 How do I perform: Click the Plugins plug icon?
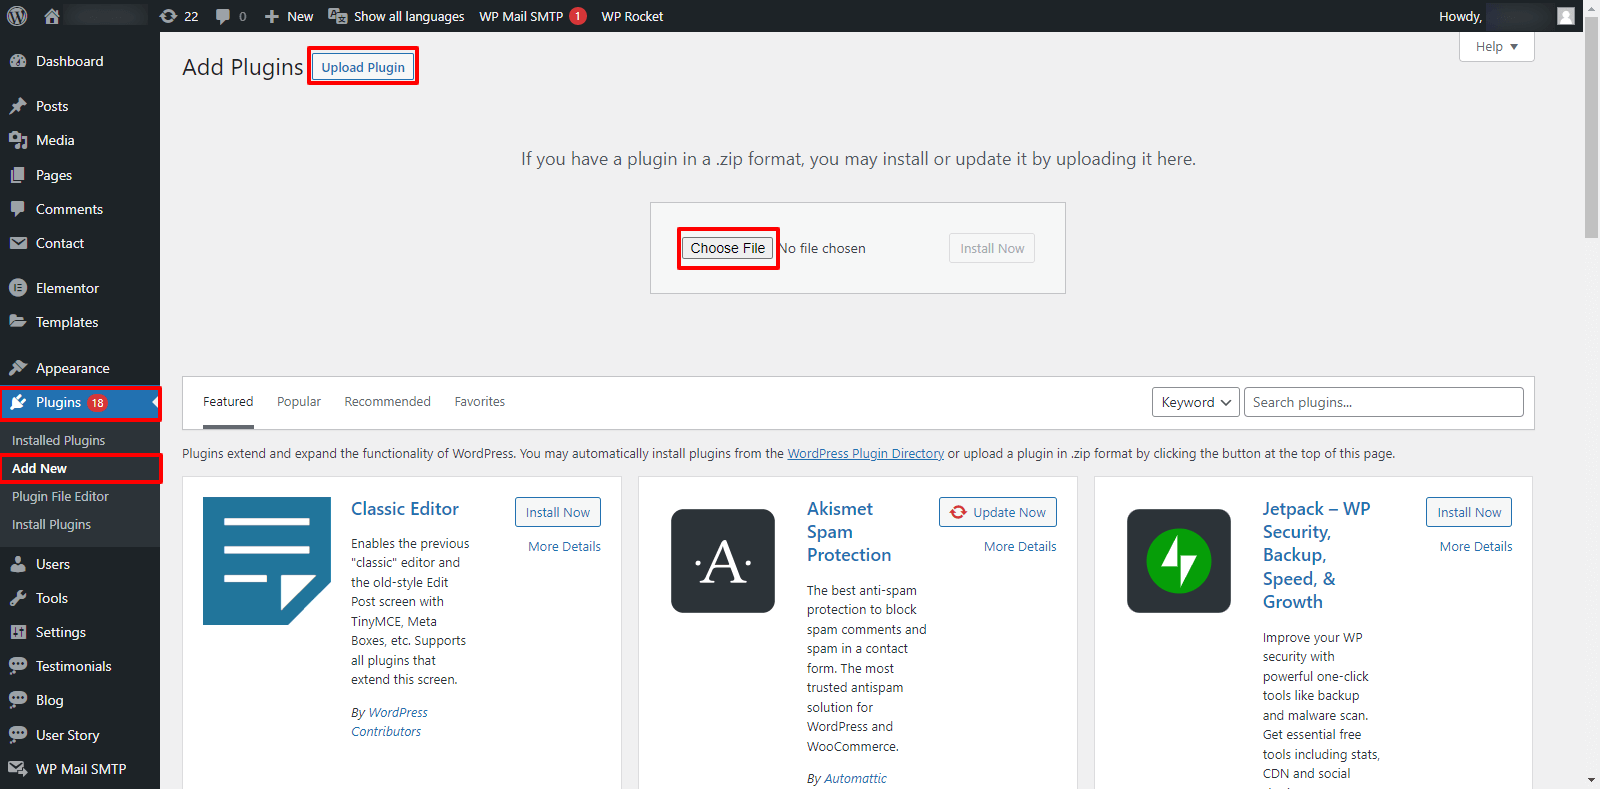point(18,402)
